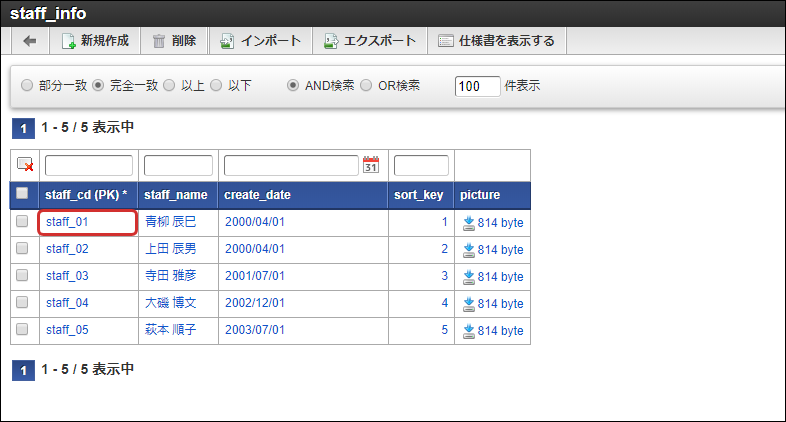Sort by staff_name column header
This screenshot has width=786, height=422.
pos(174,195)
